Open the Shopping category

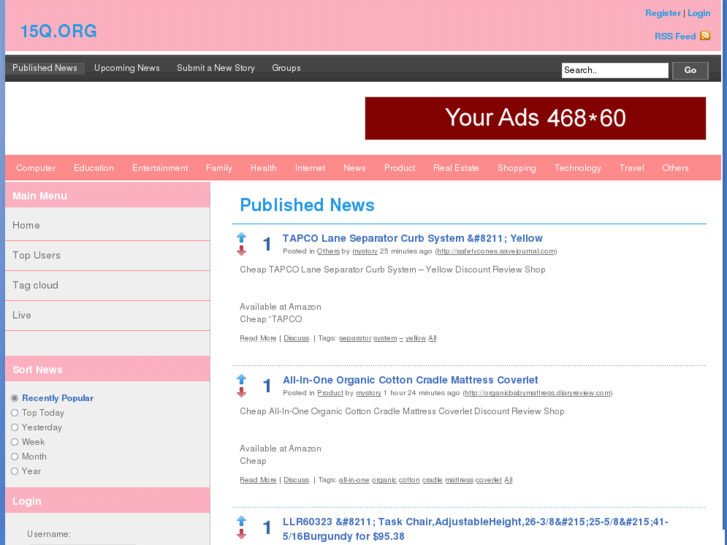coord(517,168)
